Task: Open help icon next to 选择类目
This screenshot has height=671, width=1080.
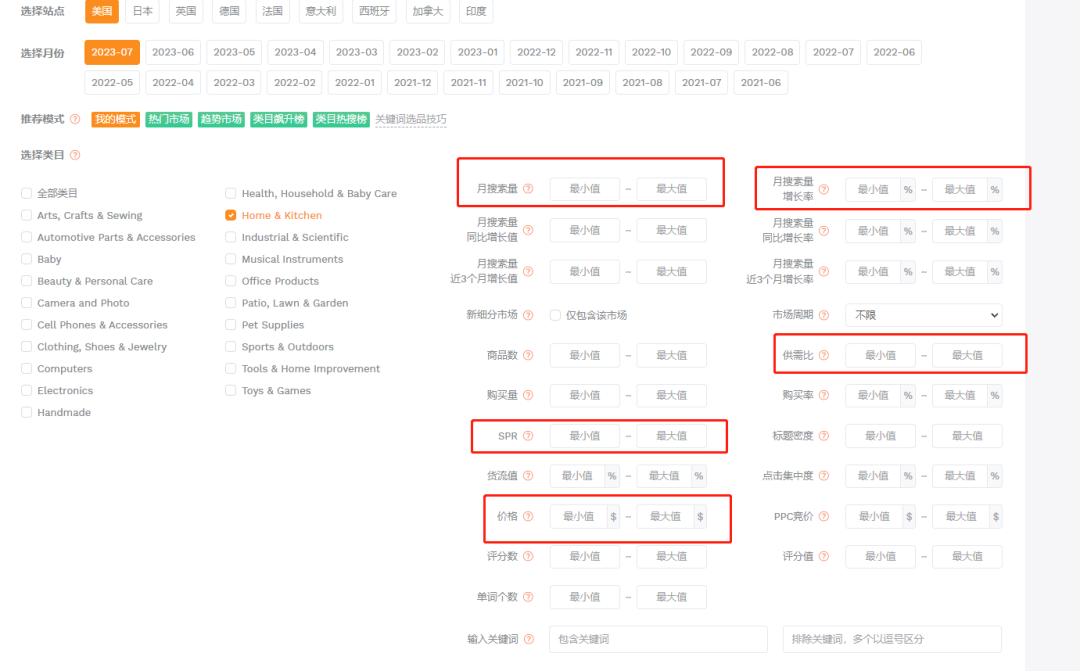Action: [75, 155]
